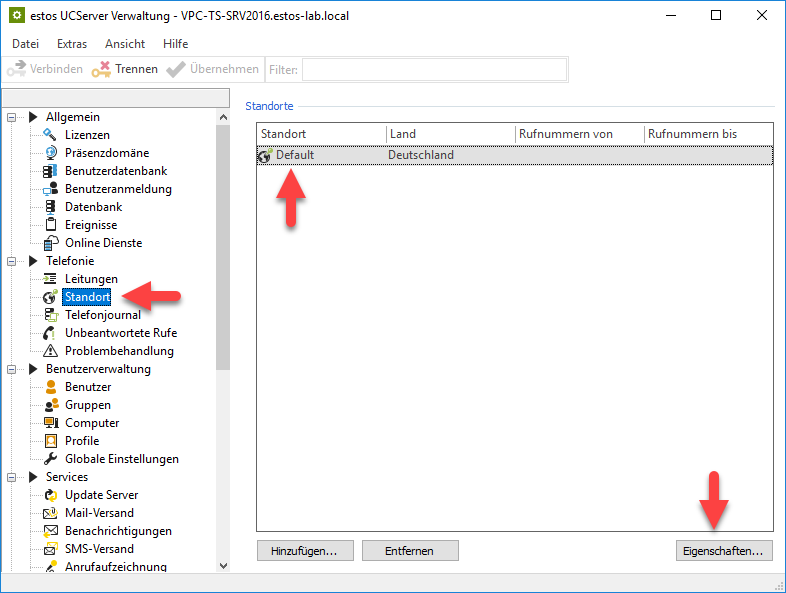Open Telefonjournal via its icon
The width and height of the screenshot is (786, 593).
pos(50,315)
